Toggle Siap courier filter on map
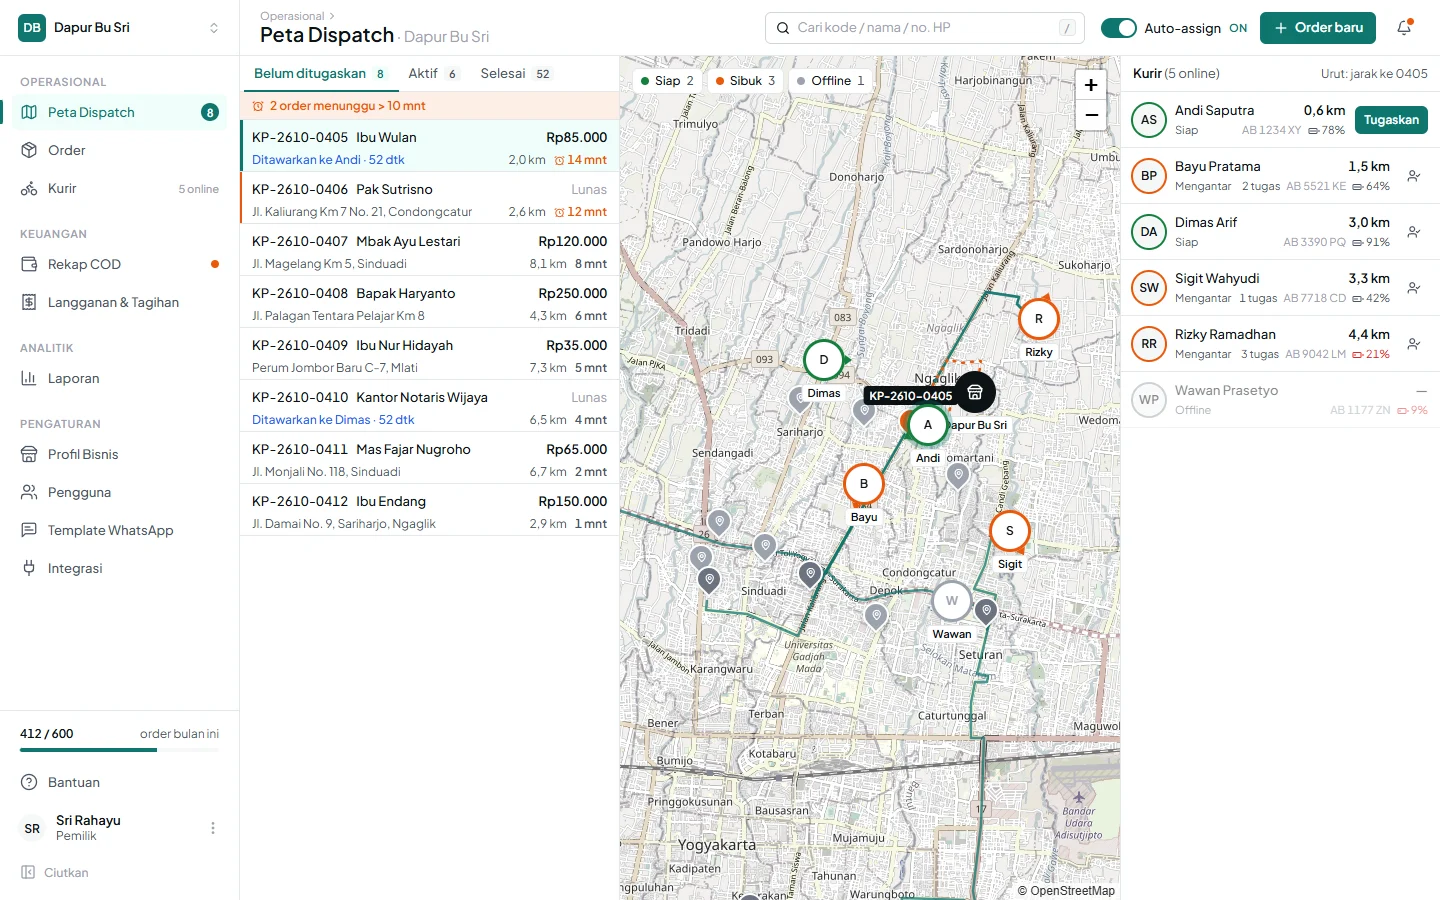 (x=667, y=81)
